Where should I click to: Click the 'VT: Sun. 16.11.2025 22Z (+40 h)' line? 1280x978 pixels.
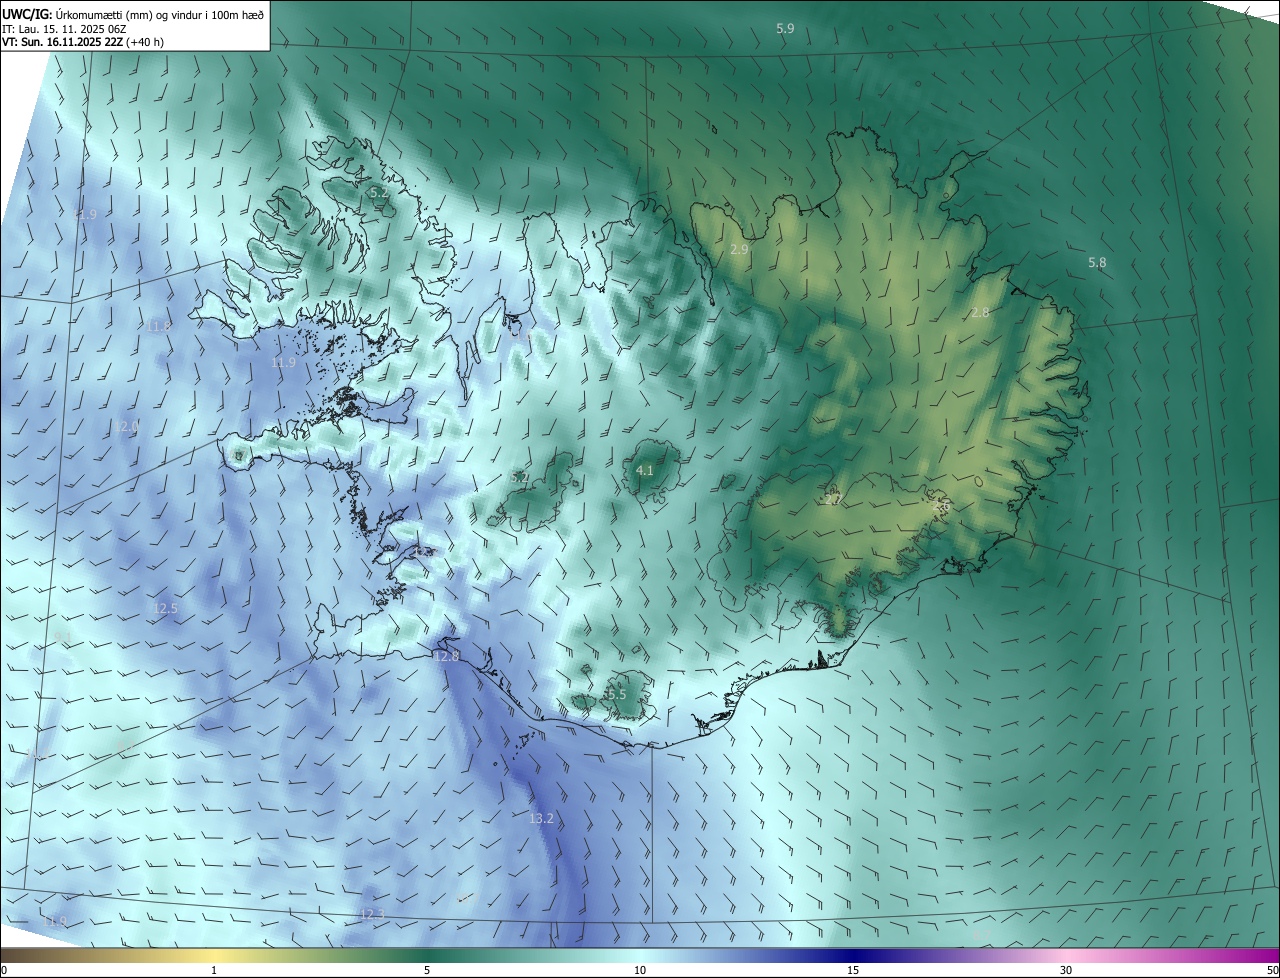point(83,42)
